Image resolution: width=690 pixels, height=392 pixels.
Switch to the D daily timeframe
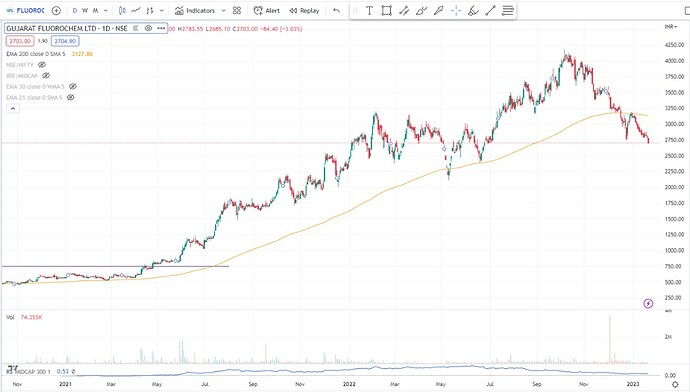coord(74,11)
